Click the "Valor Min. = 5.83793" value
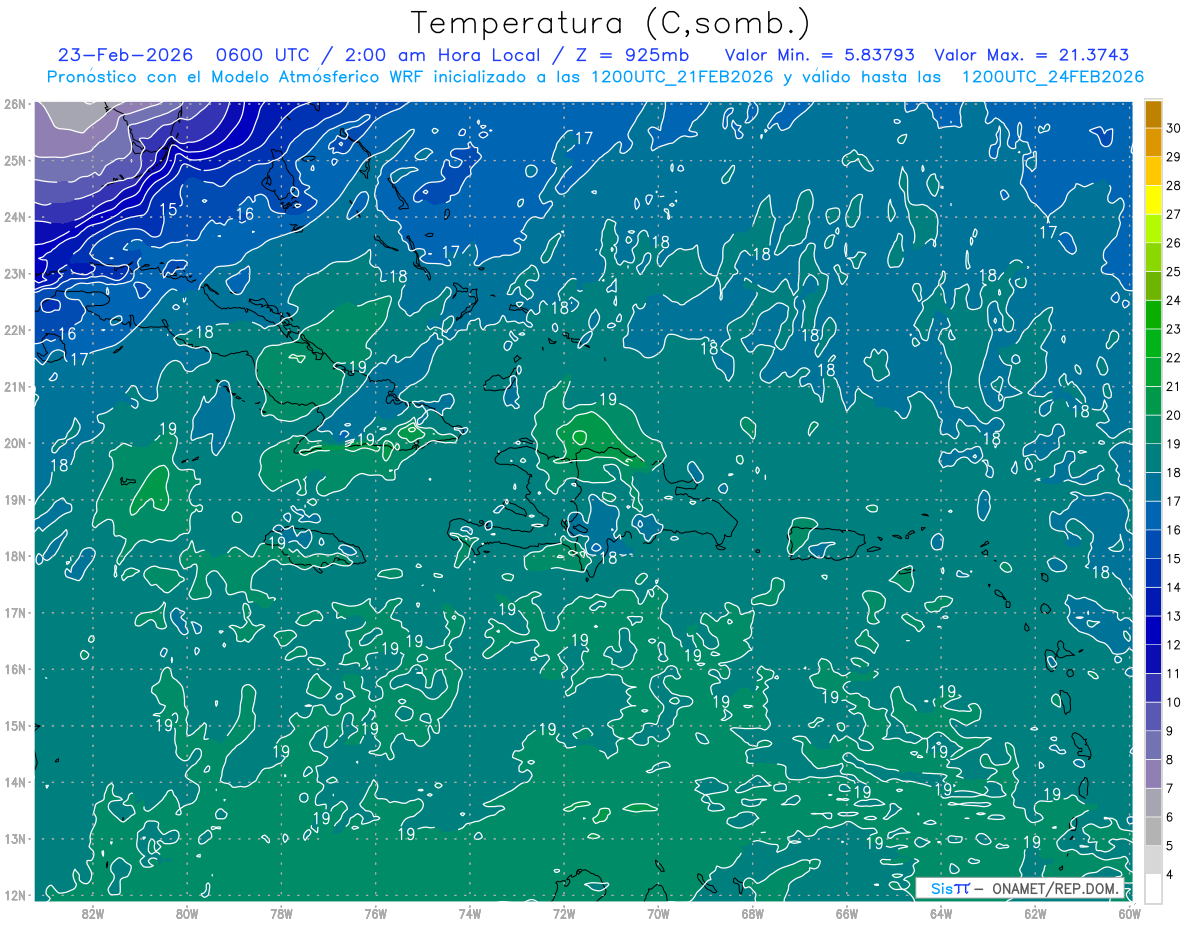The image size is (1200, 927). pyautogui.click(x=819, y=55)
